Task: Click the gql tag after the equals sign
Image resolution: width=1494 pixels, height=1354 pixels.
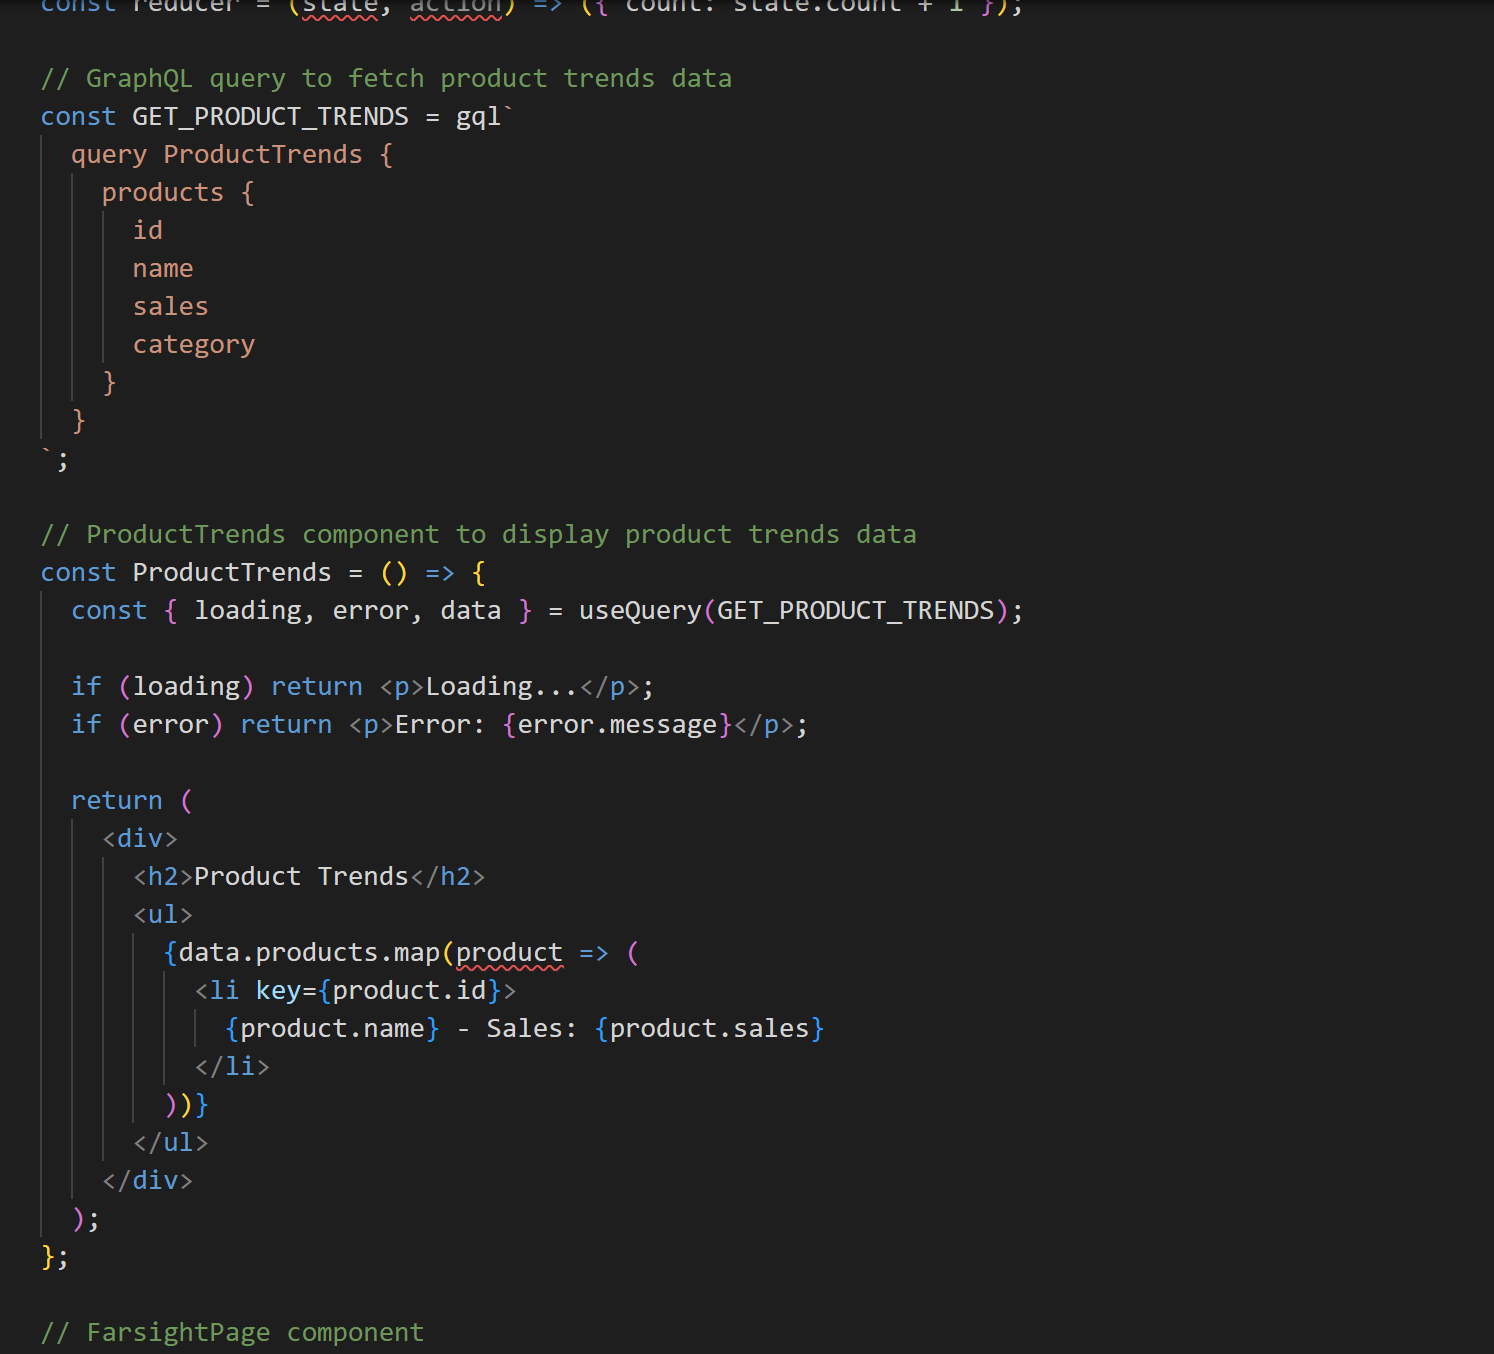Action: click(478, 117)
